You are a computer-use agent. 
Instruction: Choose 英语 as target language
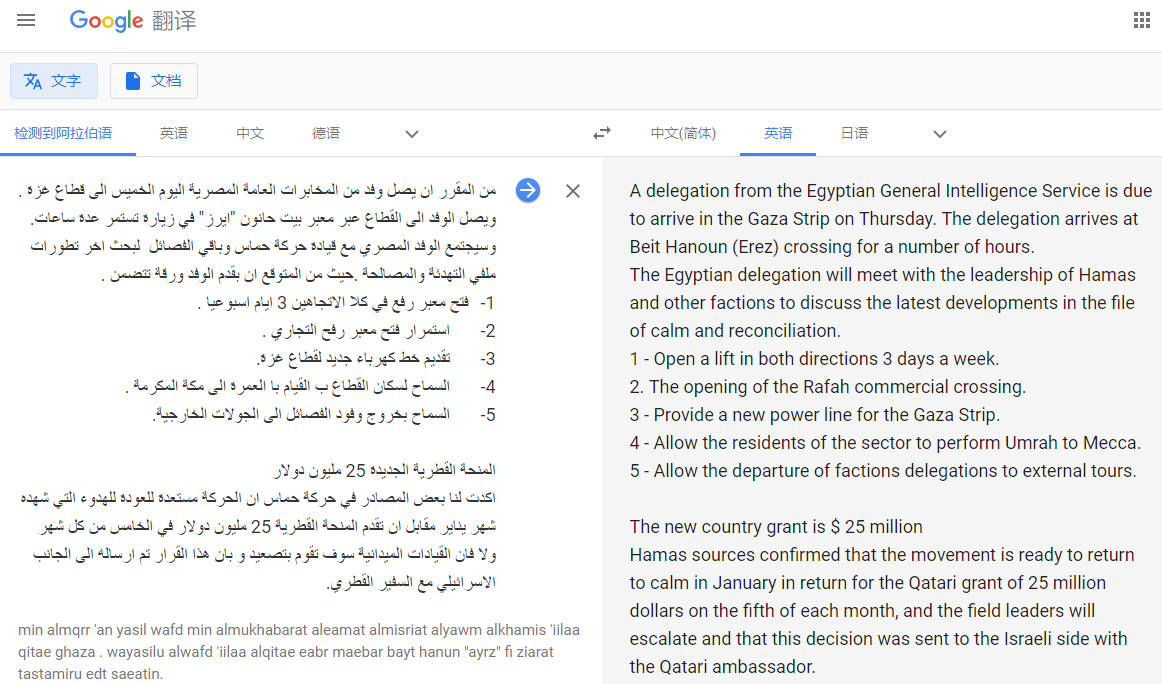tap(778, 133)
